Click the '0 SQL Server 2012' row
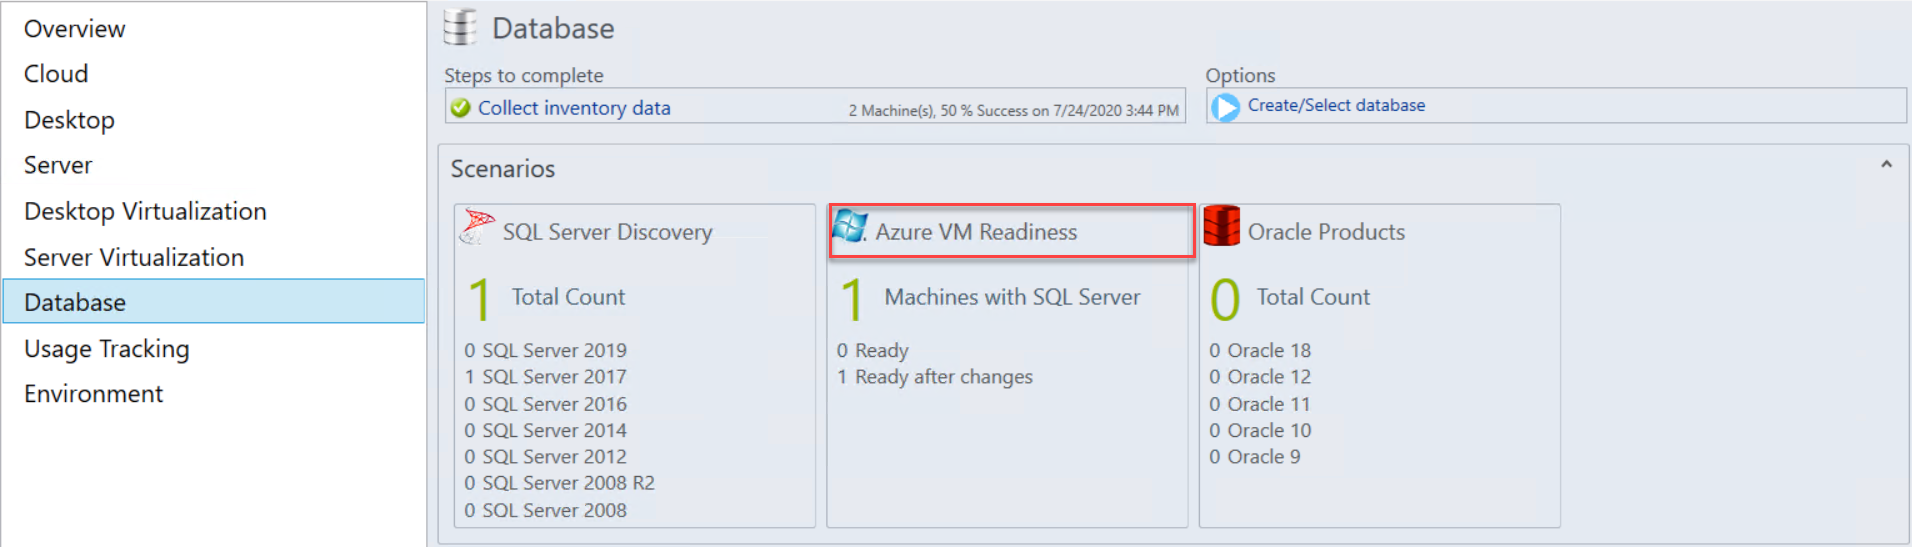This screenshot has width=1912, height=547. click(x=545, y=456)
